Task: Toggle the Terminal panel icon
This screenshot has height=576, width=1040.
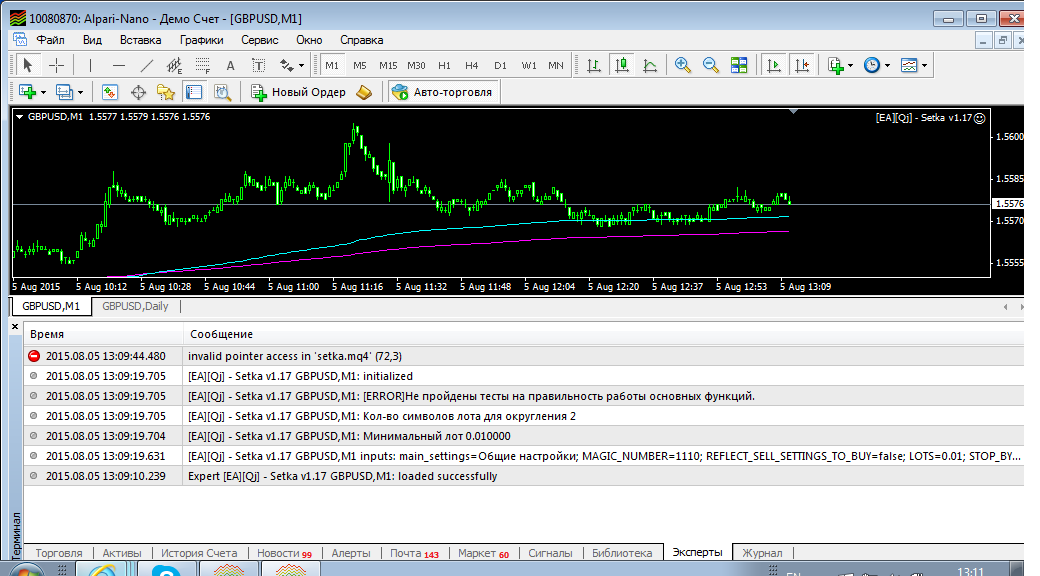Action: pos(194,92)
